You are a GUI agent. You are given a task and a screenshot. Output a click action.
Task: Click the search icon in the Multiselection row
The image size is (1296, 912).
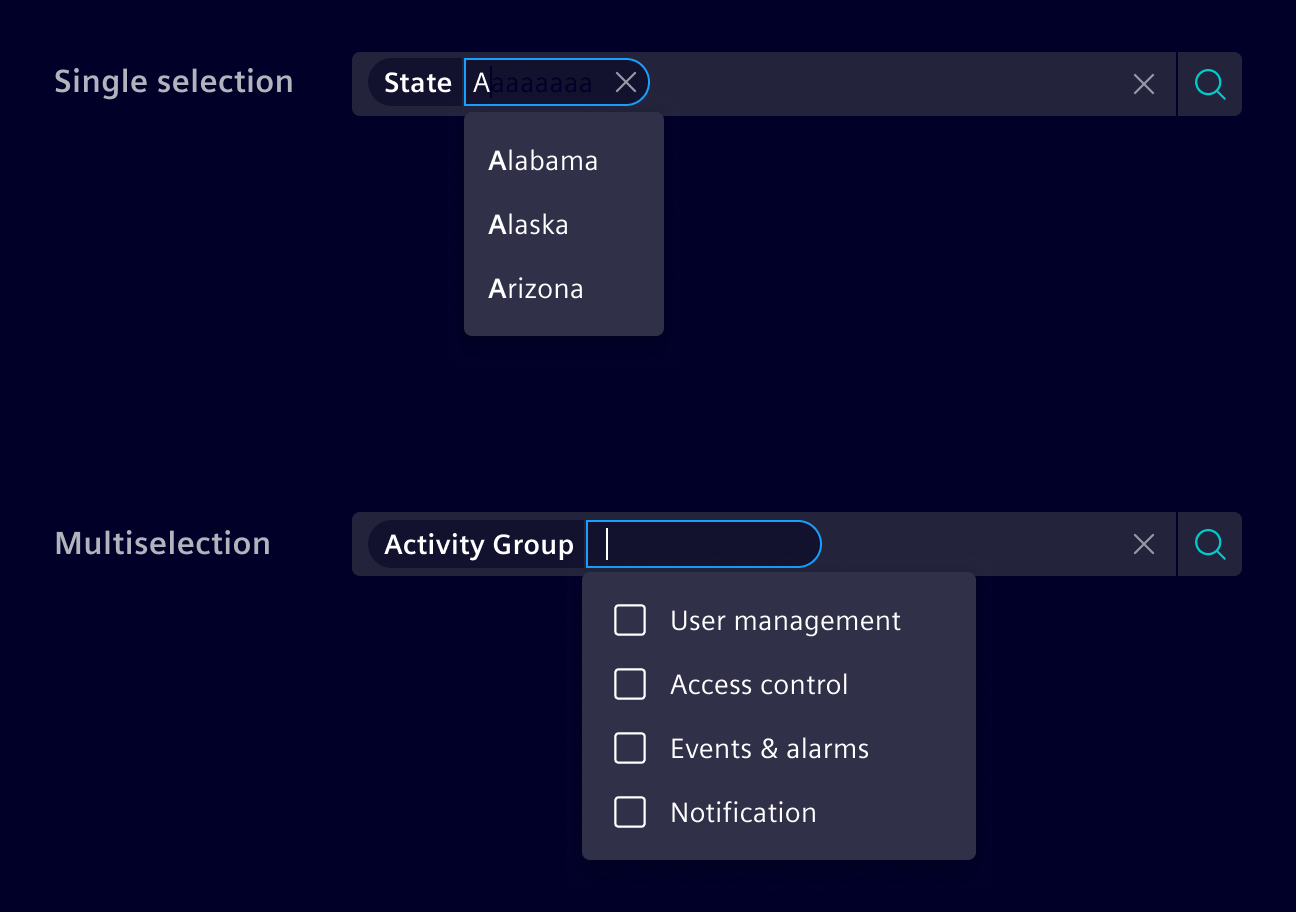point(1210,544)
